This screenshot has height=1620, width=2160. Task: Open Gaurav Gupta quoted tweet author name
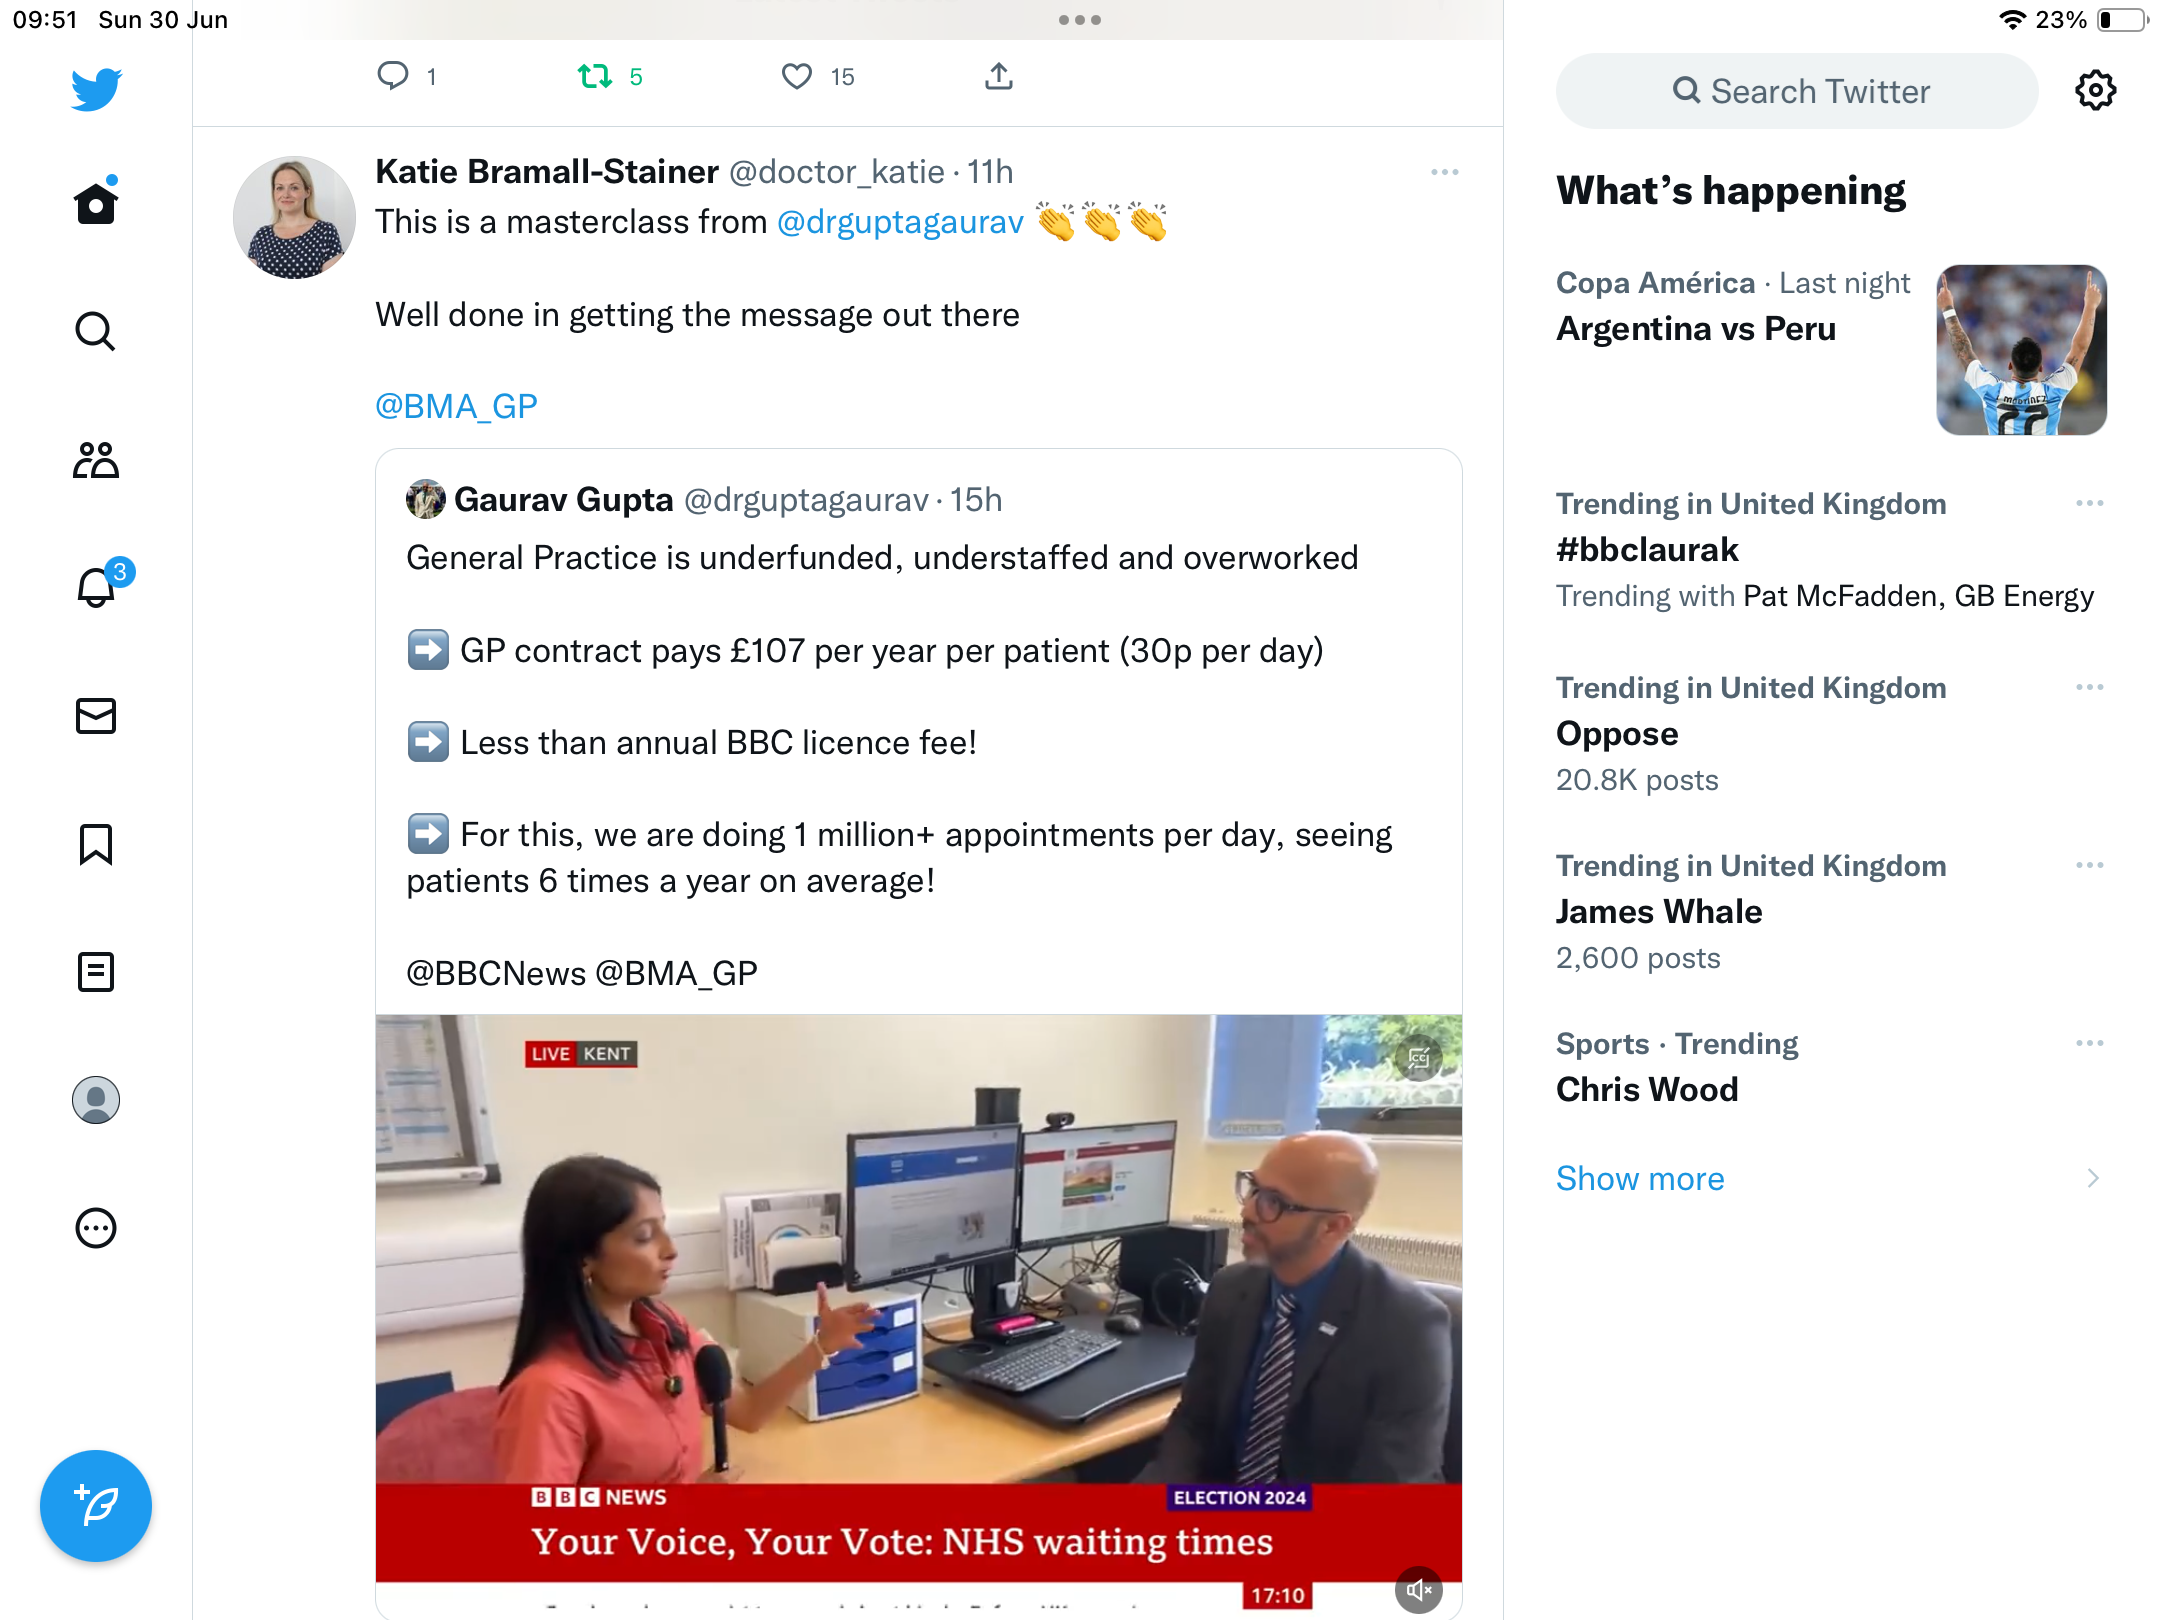click(563, 499)
